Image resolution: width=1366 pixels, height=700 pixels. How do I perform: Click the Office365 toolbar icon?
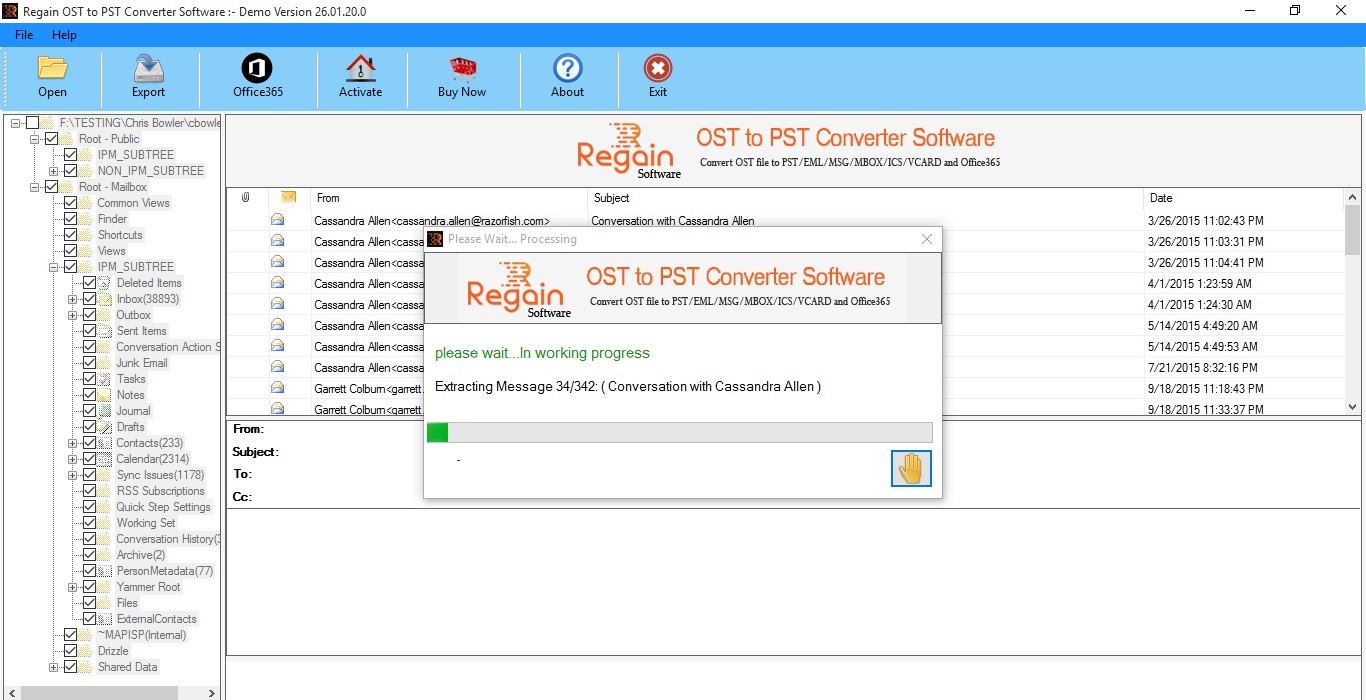click(257, 68)
